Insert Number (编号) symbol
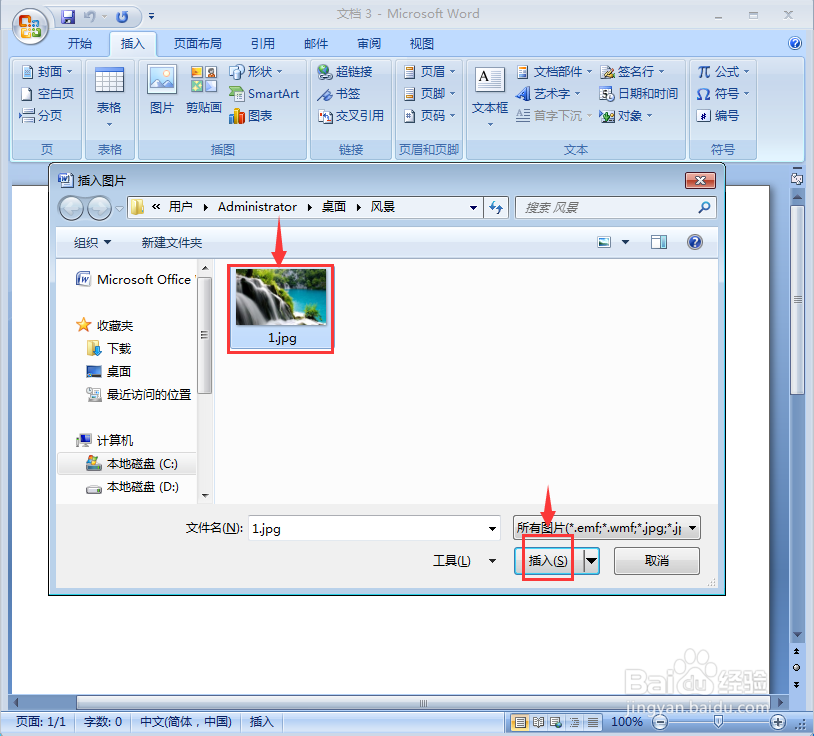 coord(717,115)
